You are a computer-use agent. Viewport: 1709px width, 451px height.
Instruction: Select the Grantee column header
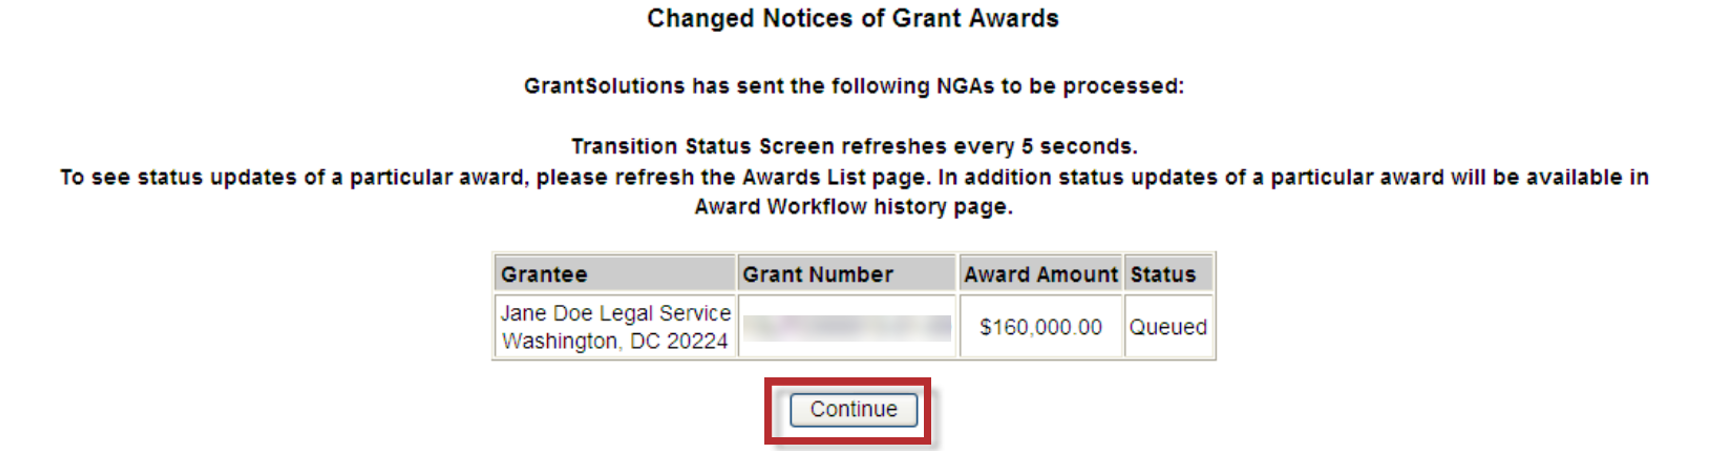[544, 274]
